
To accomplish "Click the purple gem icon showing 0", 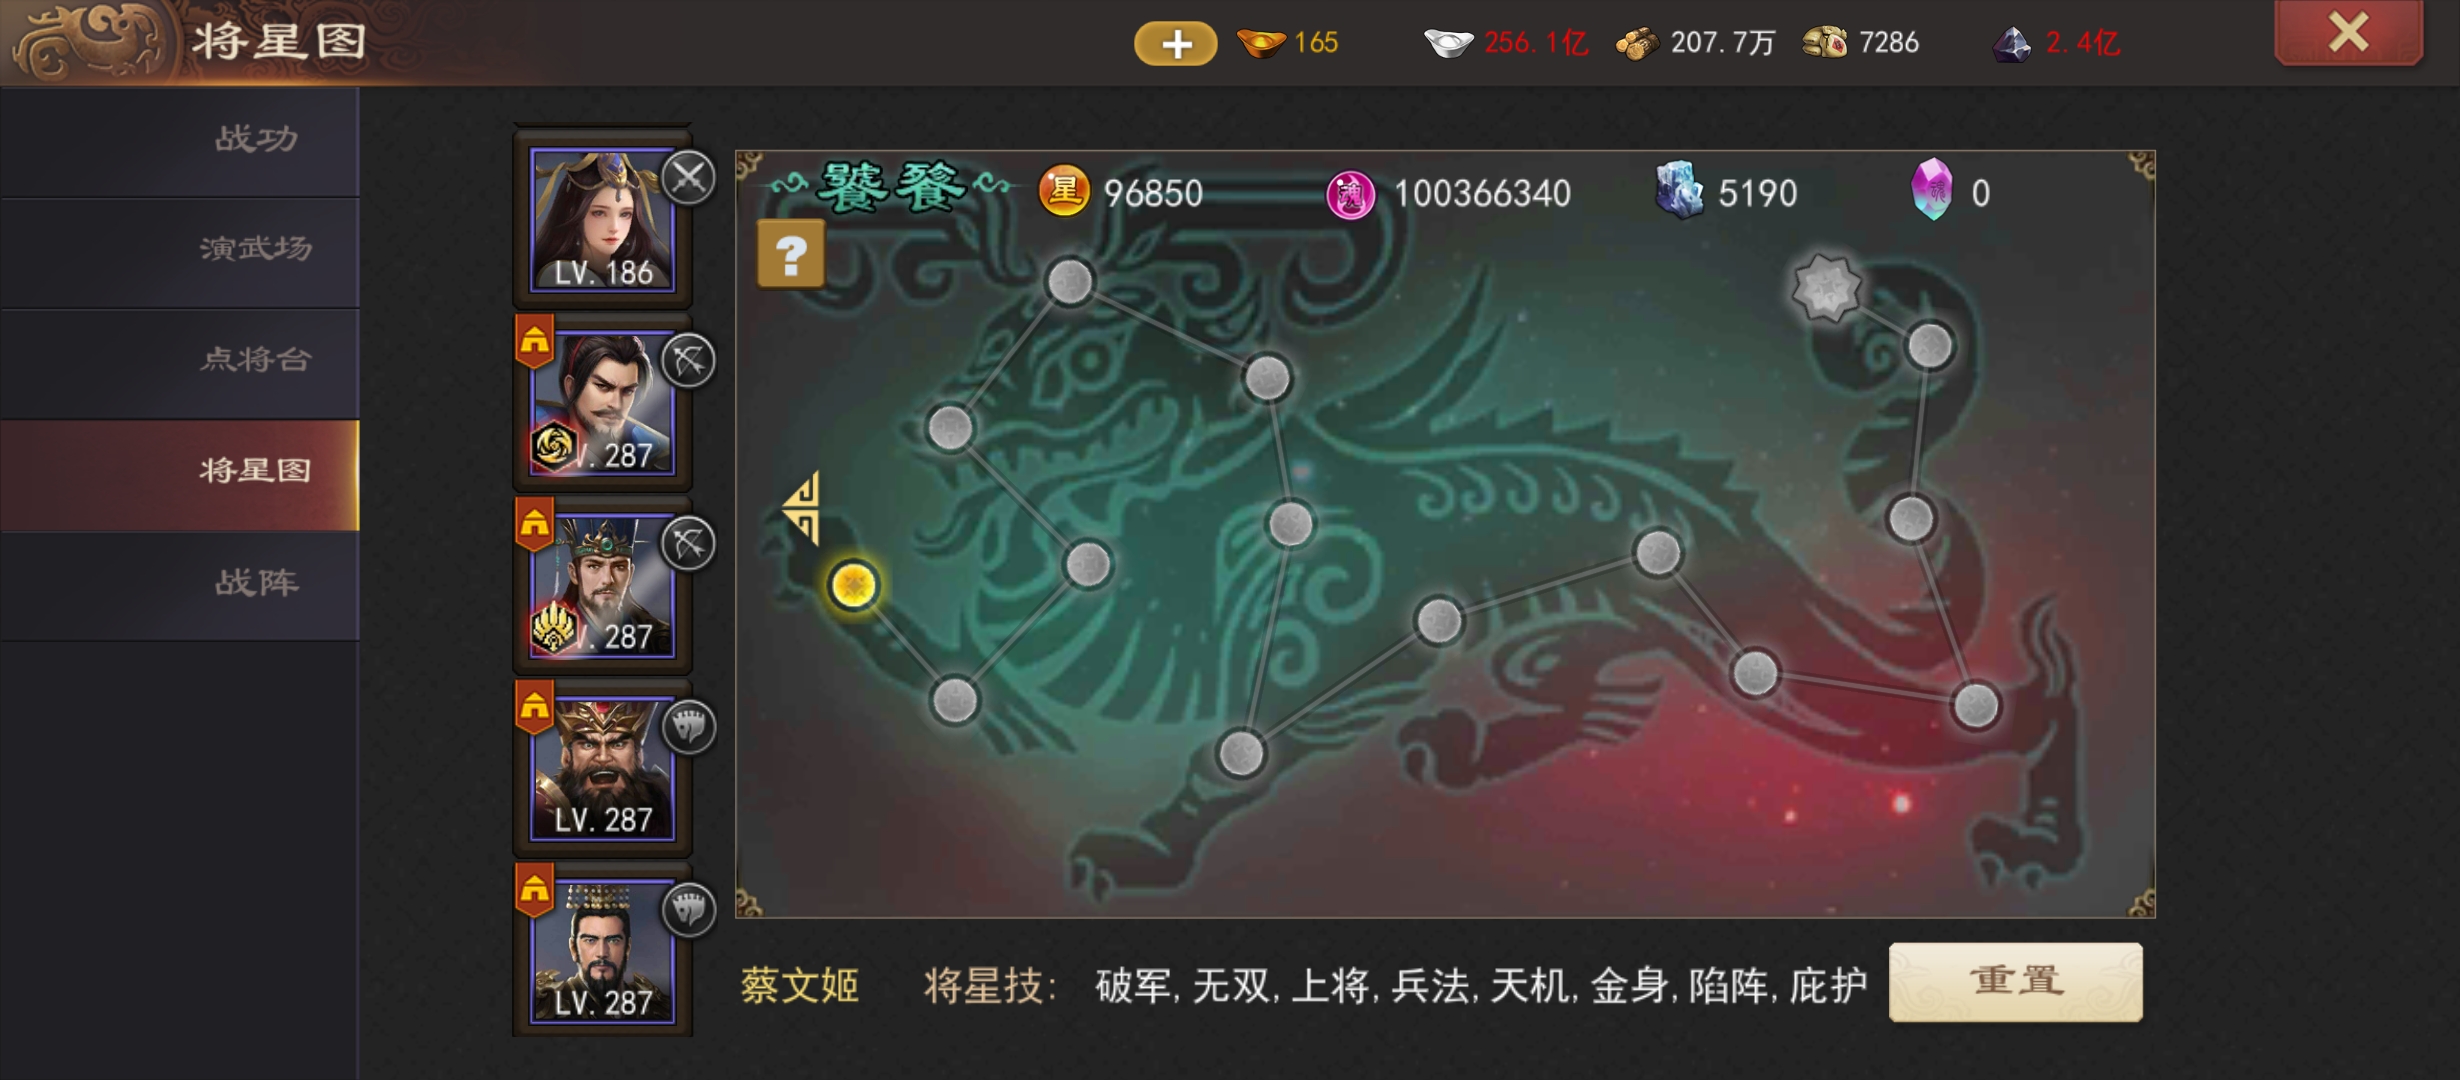I will coord(1932,189).
